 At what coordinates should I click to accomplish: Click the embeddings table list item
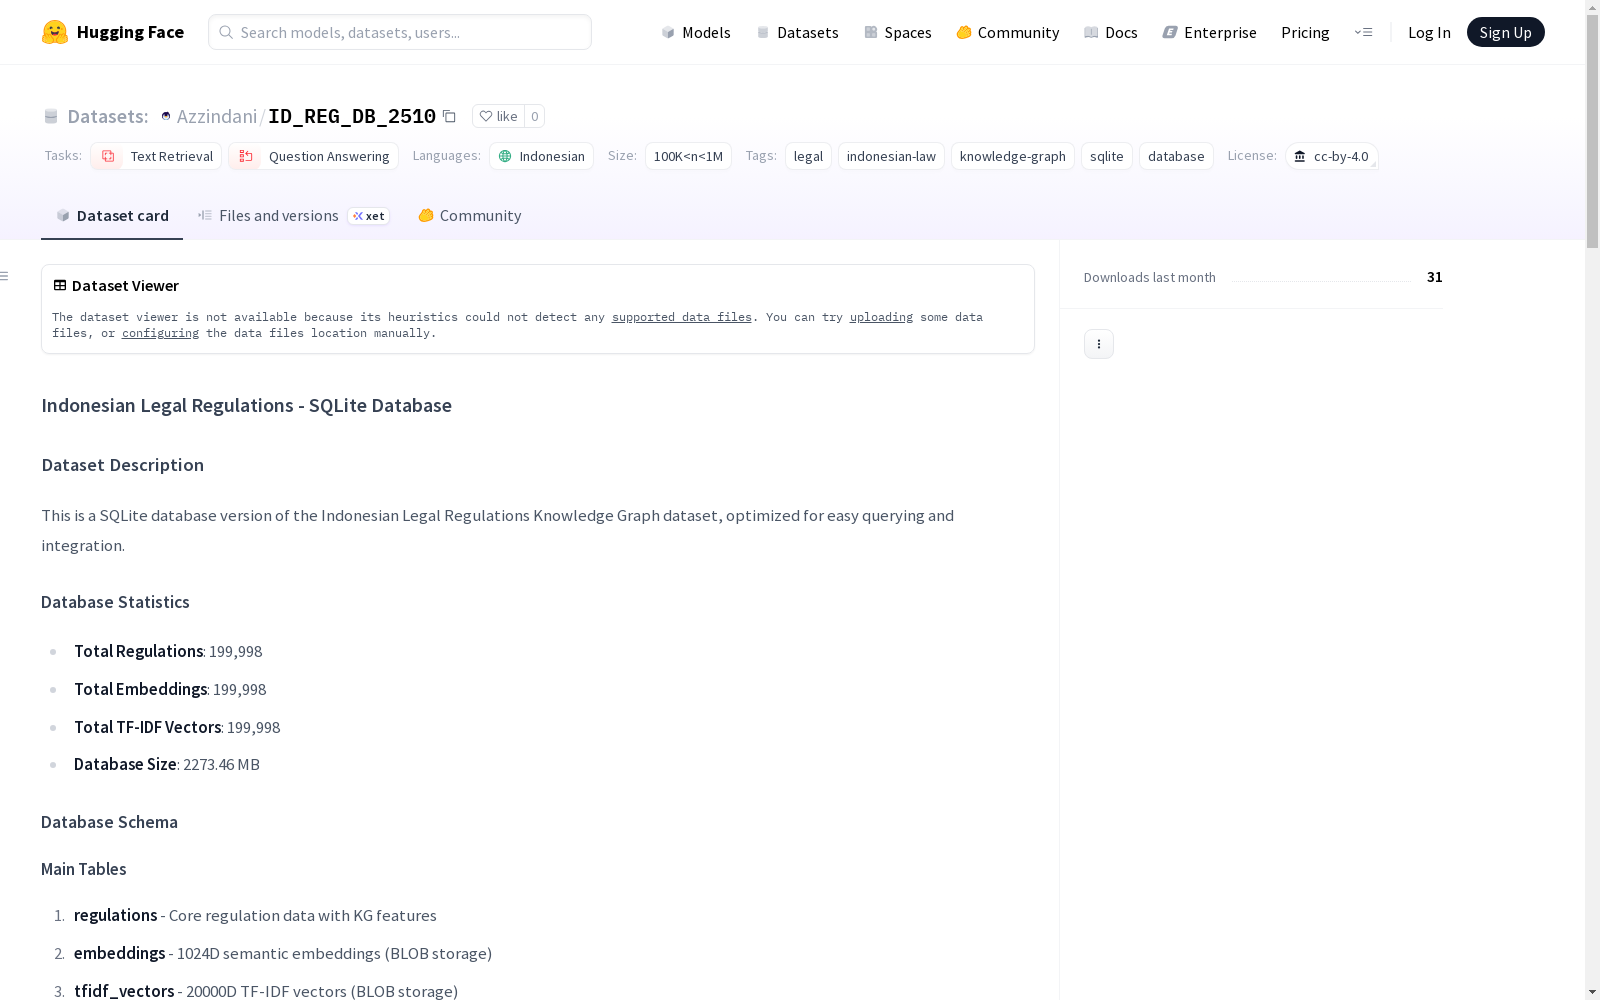[283, 953]
